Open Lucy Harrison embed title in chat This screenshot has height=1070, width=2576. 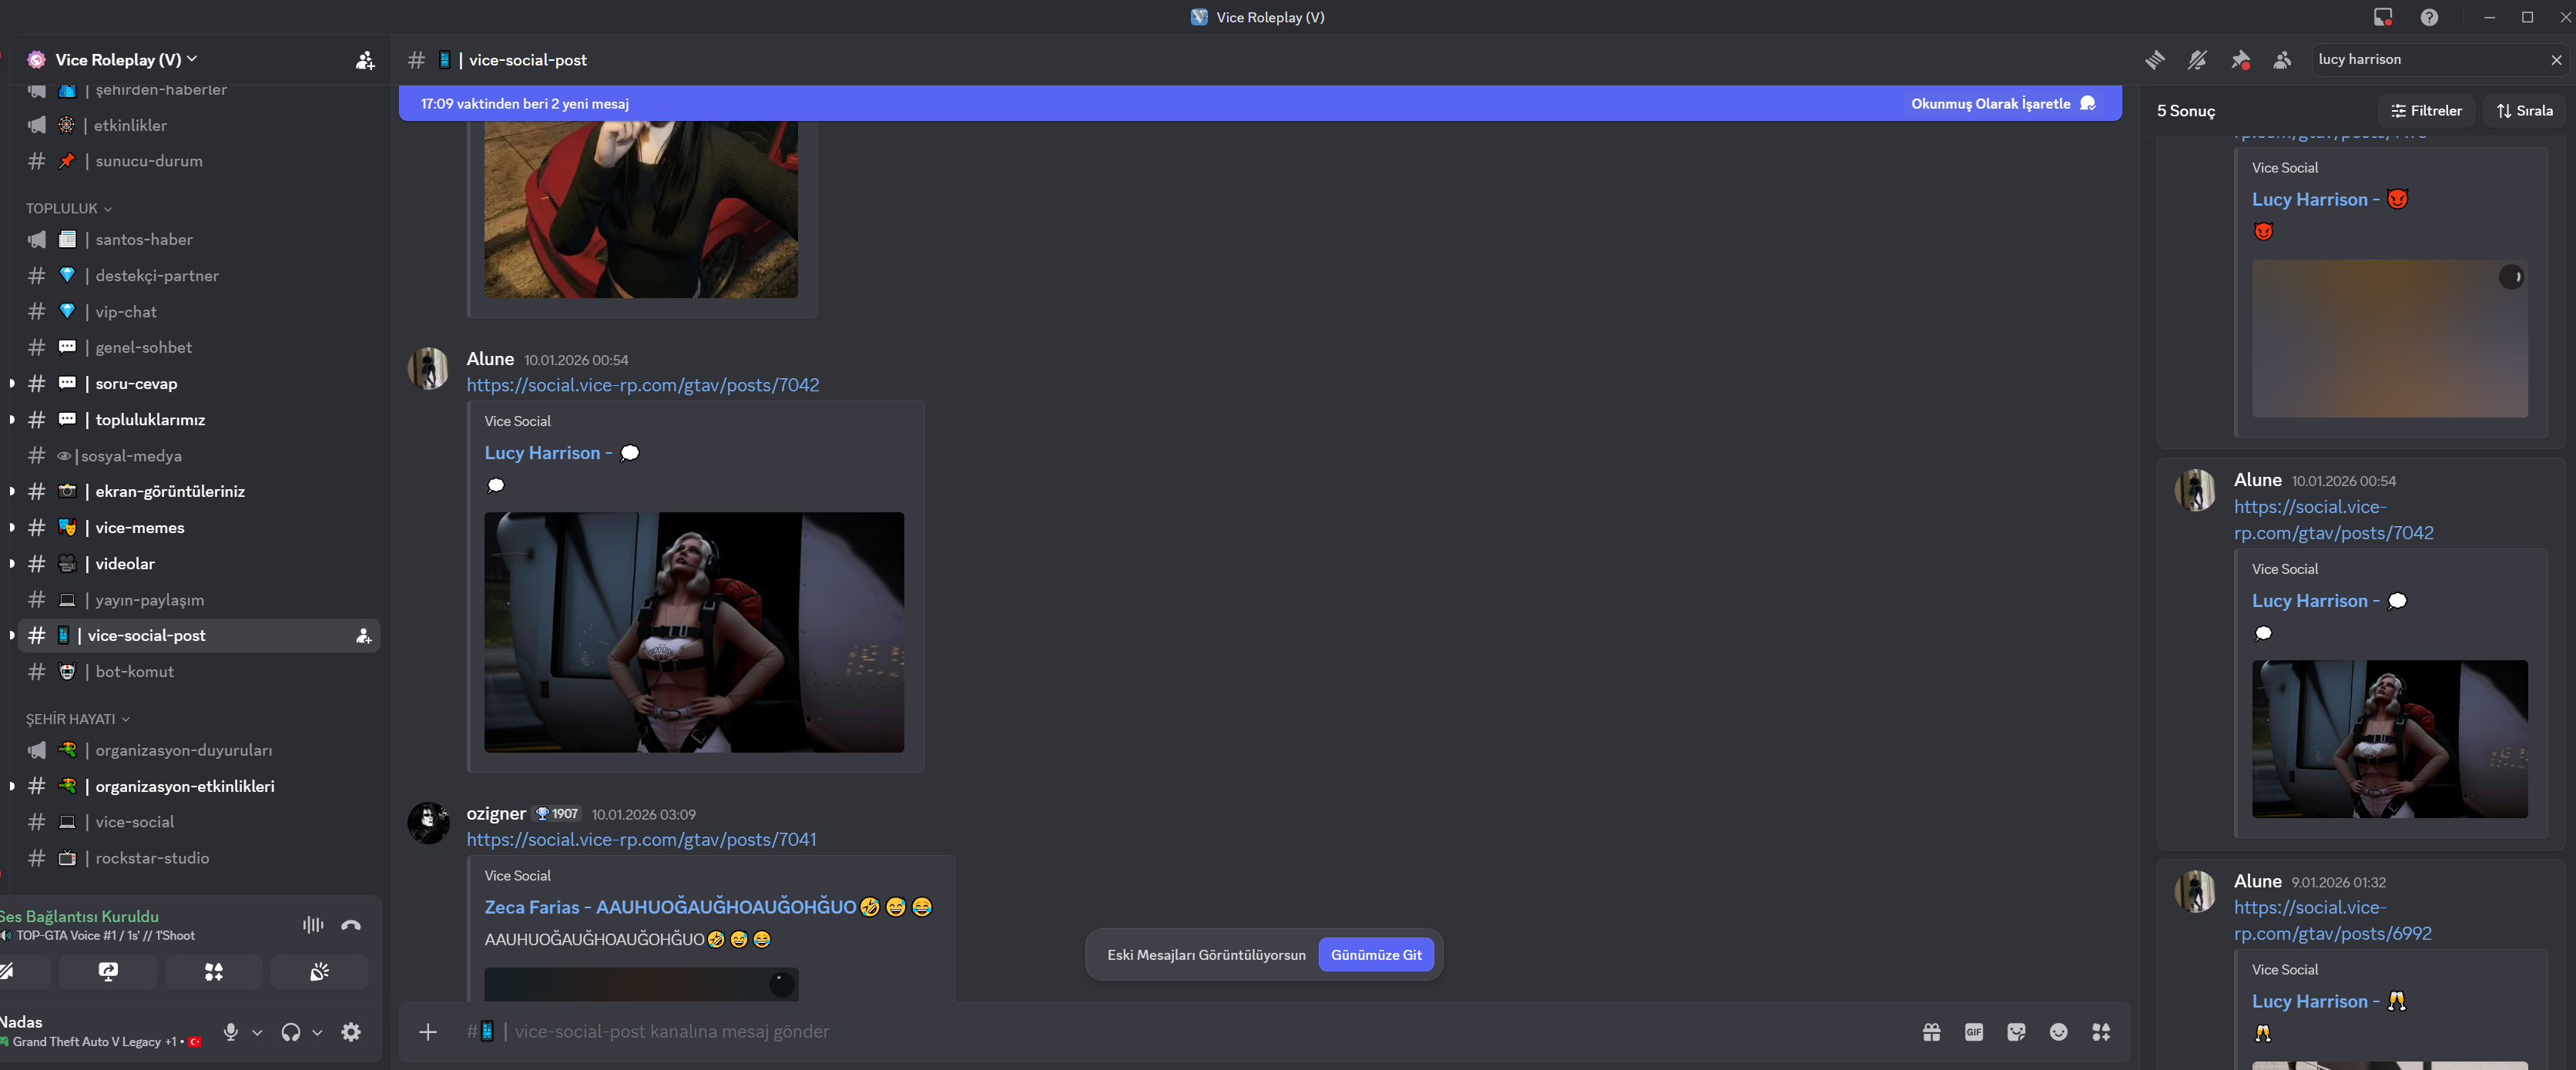[x=562, y=453]
